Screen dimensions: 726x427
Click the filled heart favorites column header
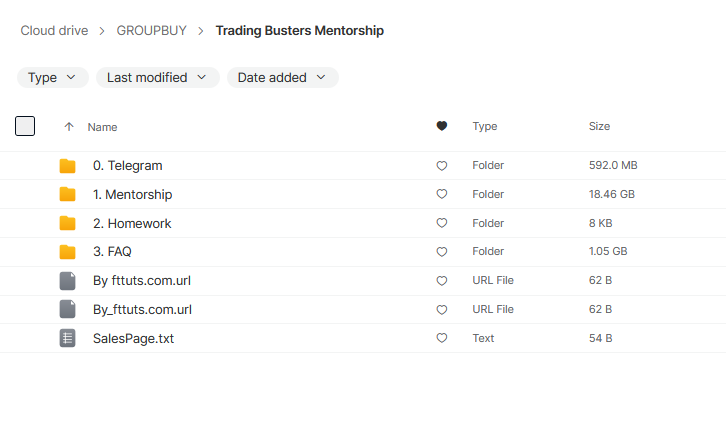coord(442,126)
